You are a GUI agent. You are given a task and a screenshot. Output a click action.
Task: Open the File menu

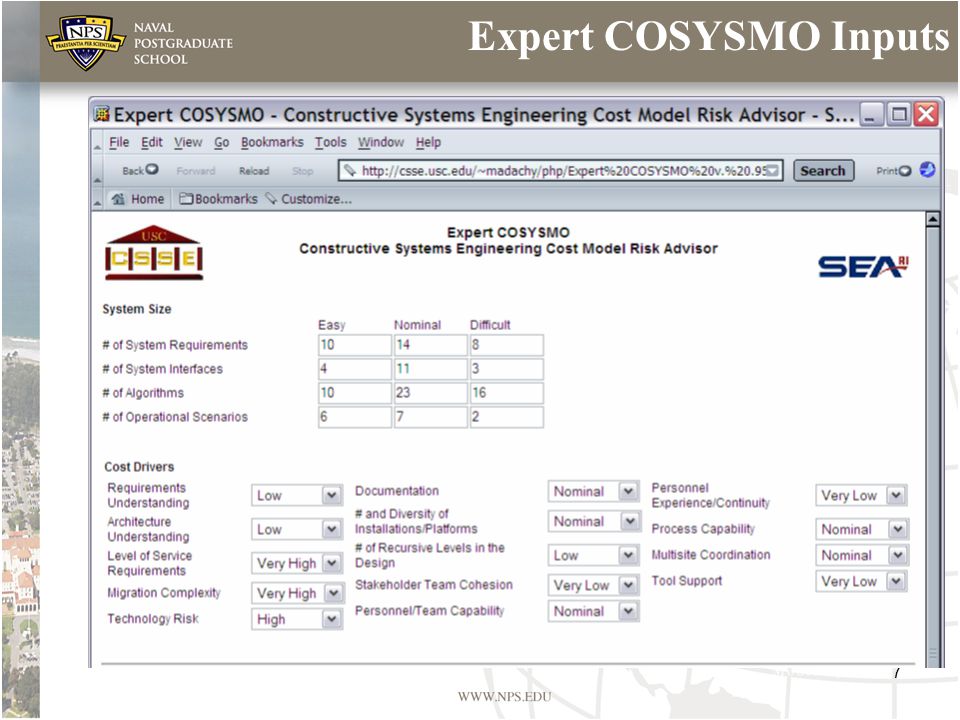pos(119,143)
